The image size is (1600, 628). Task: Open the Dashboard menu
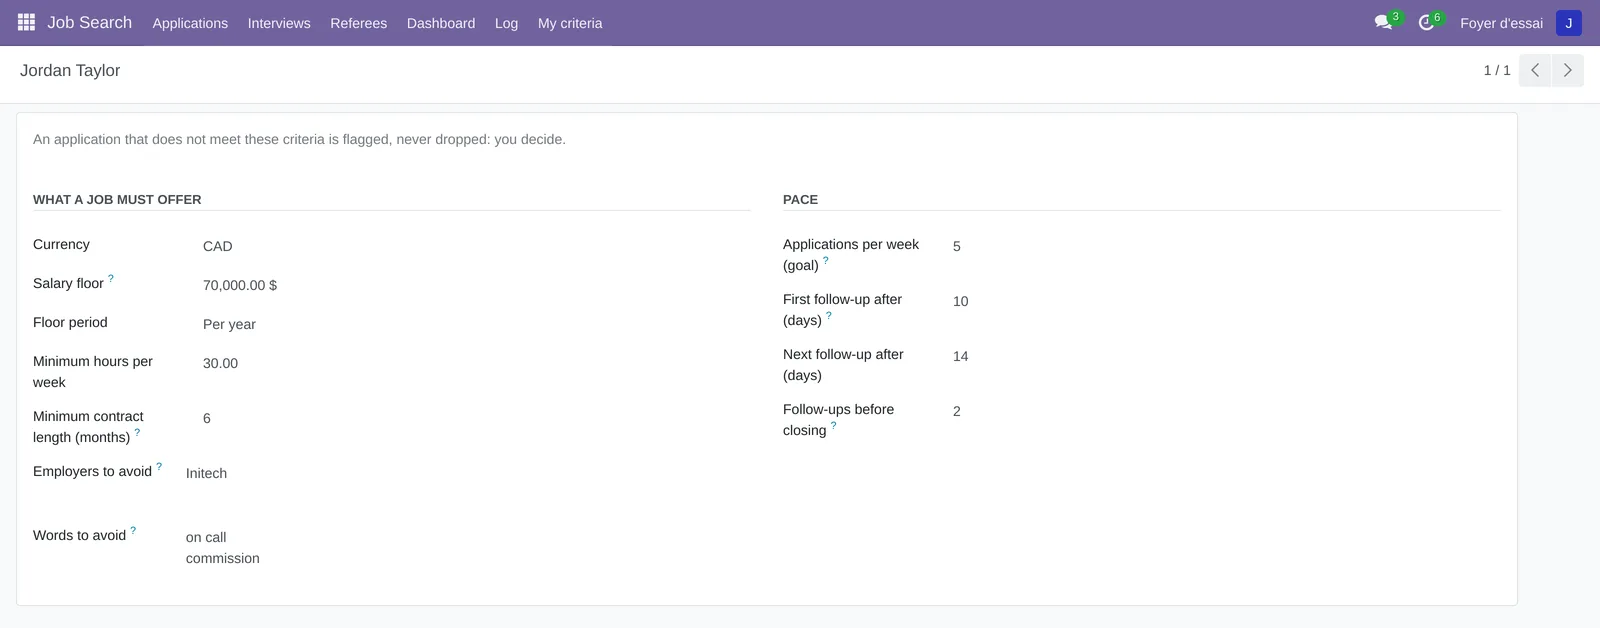441,23
